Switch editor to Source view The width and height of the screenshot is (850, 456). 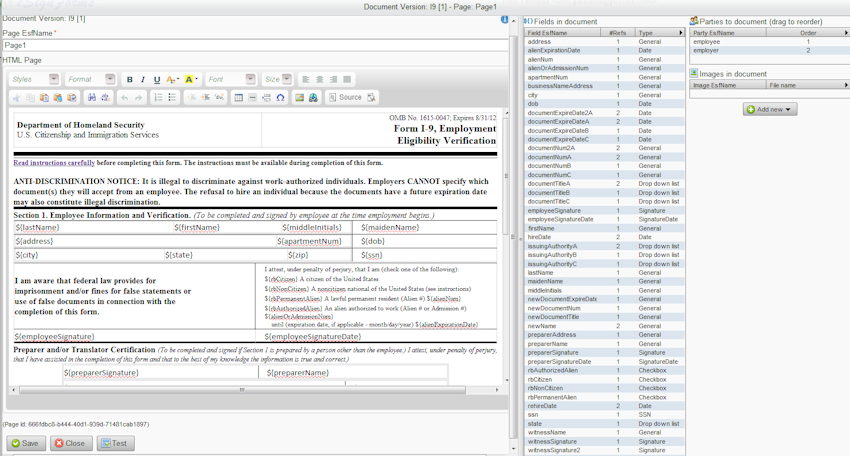[345, 98]
